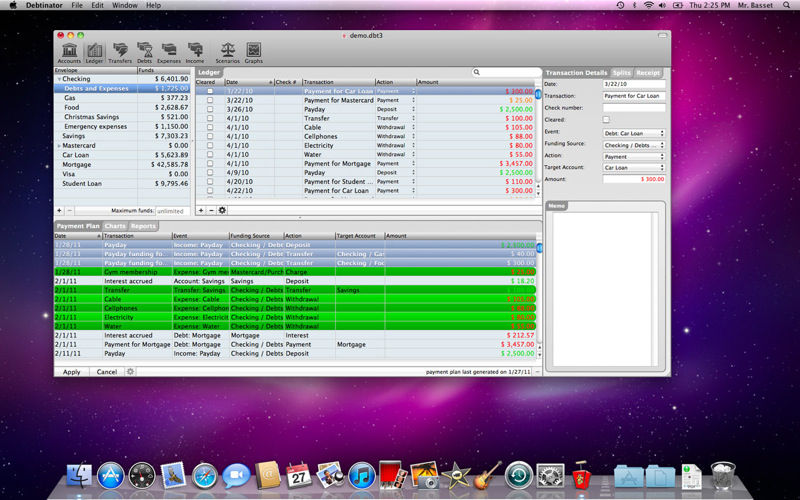The image size is (800, 500).
Task: Click the ledger vertical scrollbar thumb
Action: pyautogui.click(x=538, y=94)
